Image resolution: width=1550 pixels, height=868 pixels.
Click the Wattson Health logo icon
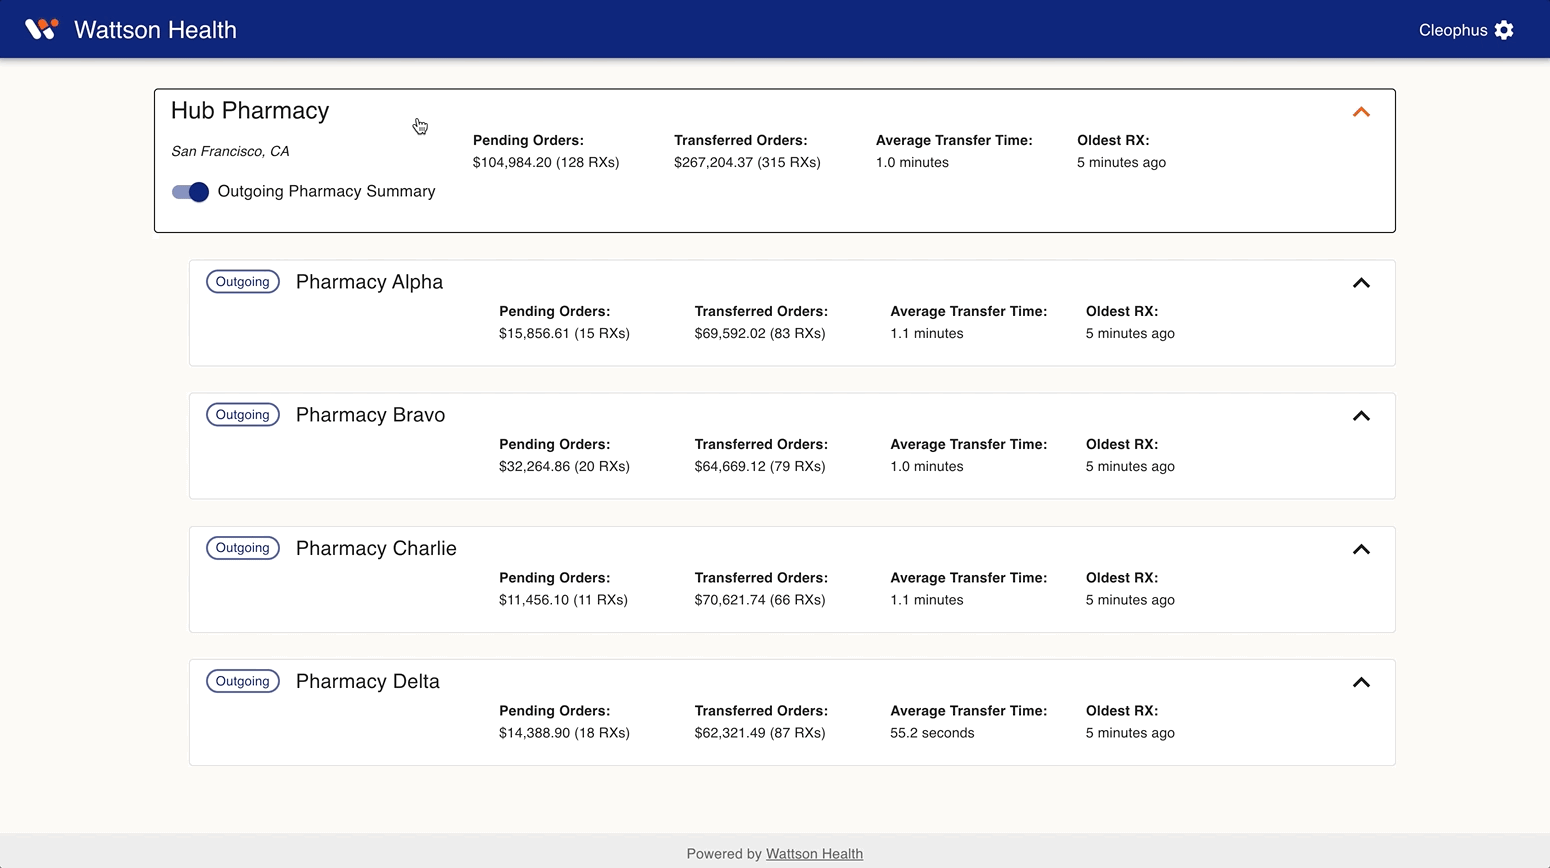click(x=41, y=29)
